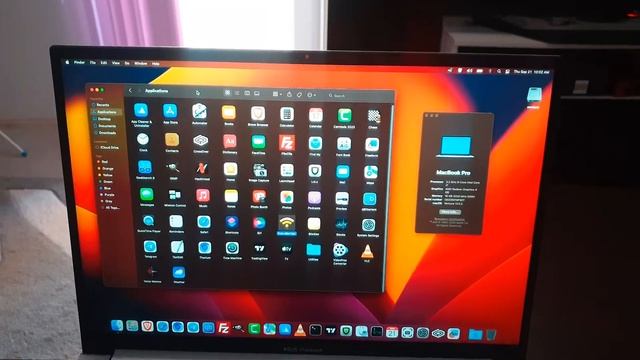Open the App Store application icon
This screenshot has width=640, height=360.
point(170,111)
